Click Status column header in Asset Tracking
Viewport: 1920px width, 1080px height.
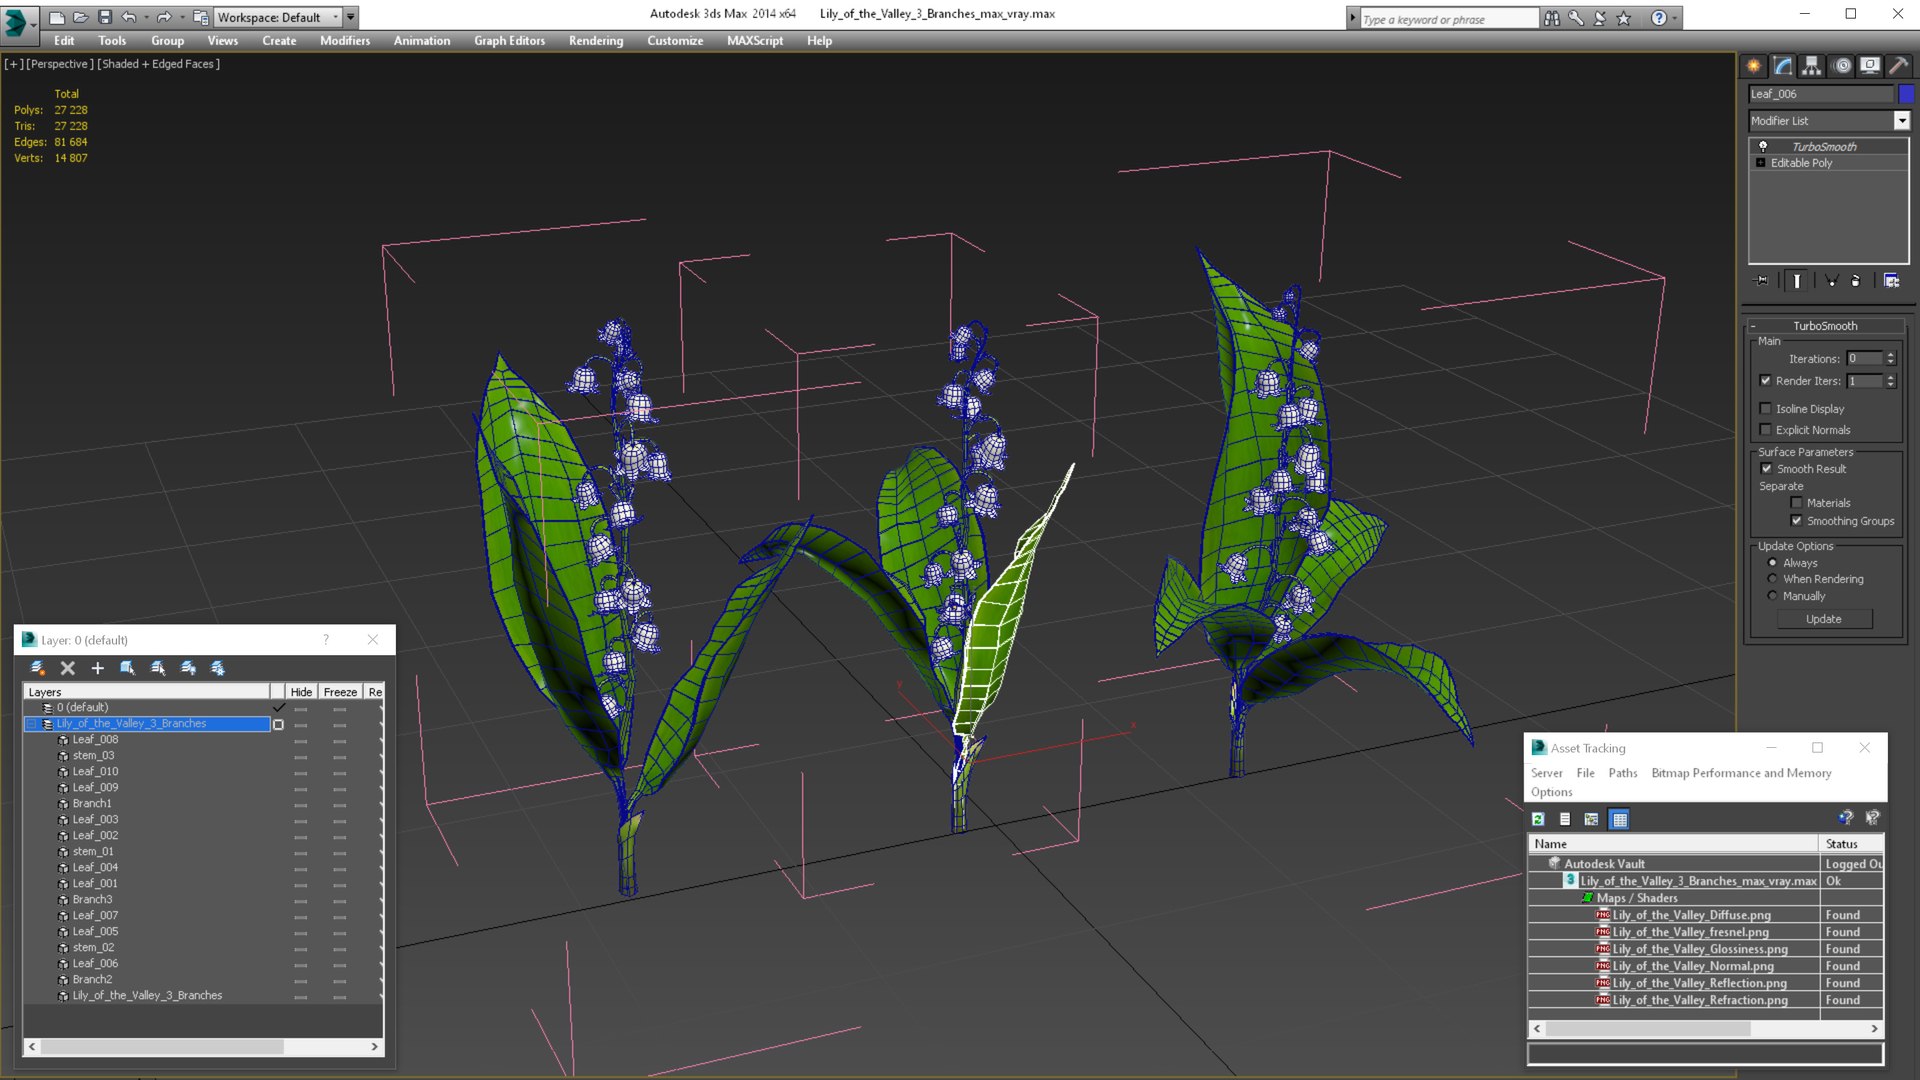tap(1851, 844)
